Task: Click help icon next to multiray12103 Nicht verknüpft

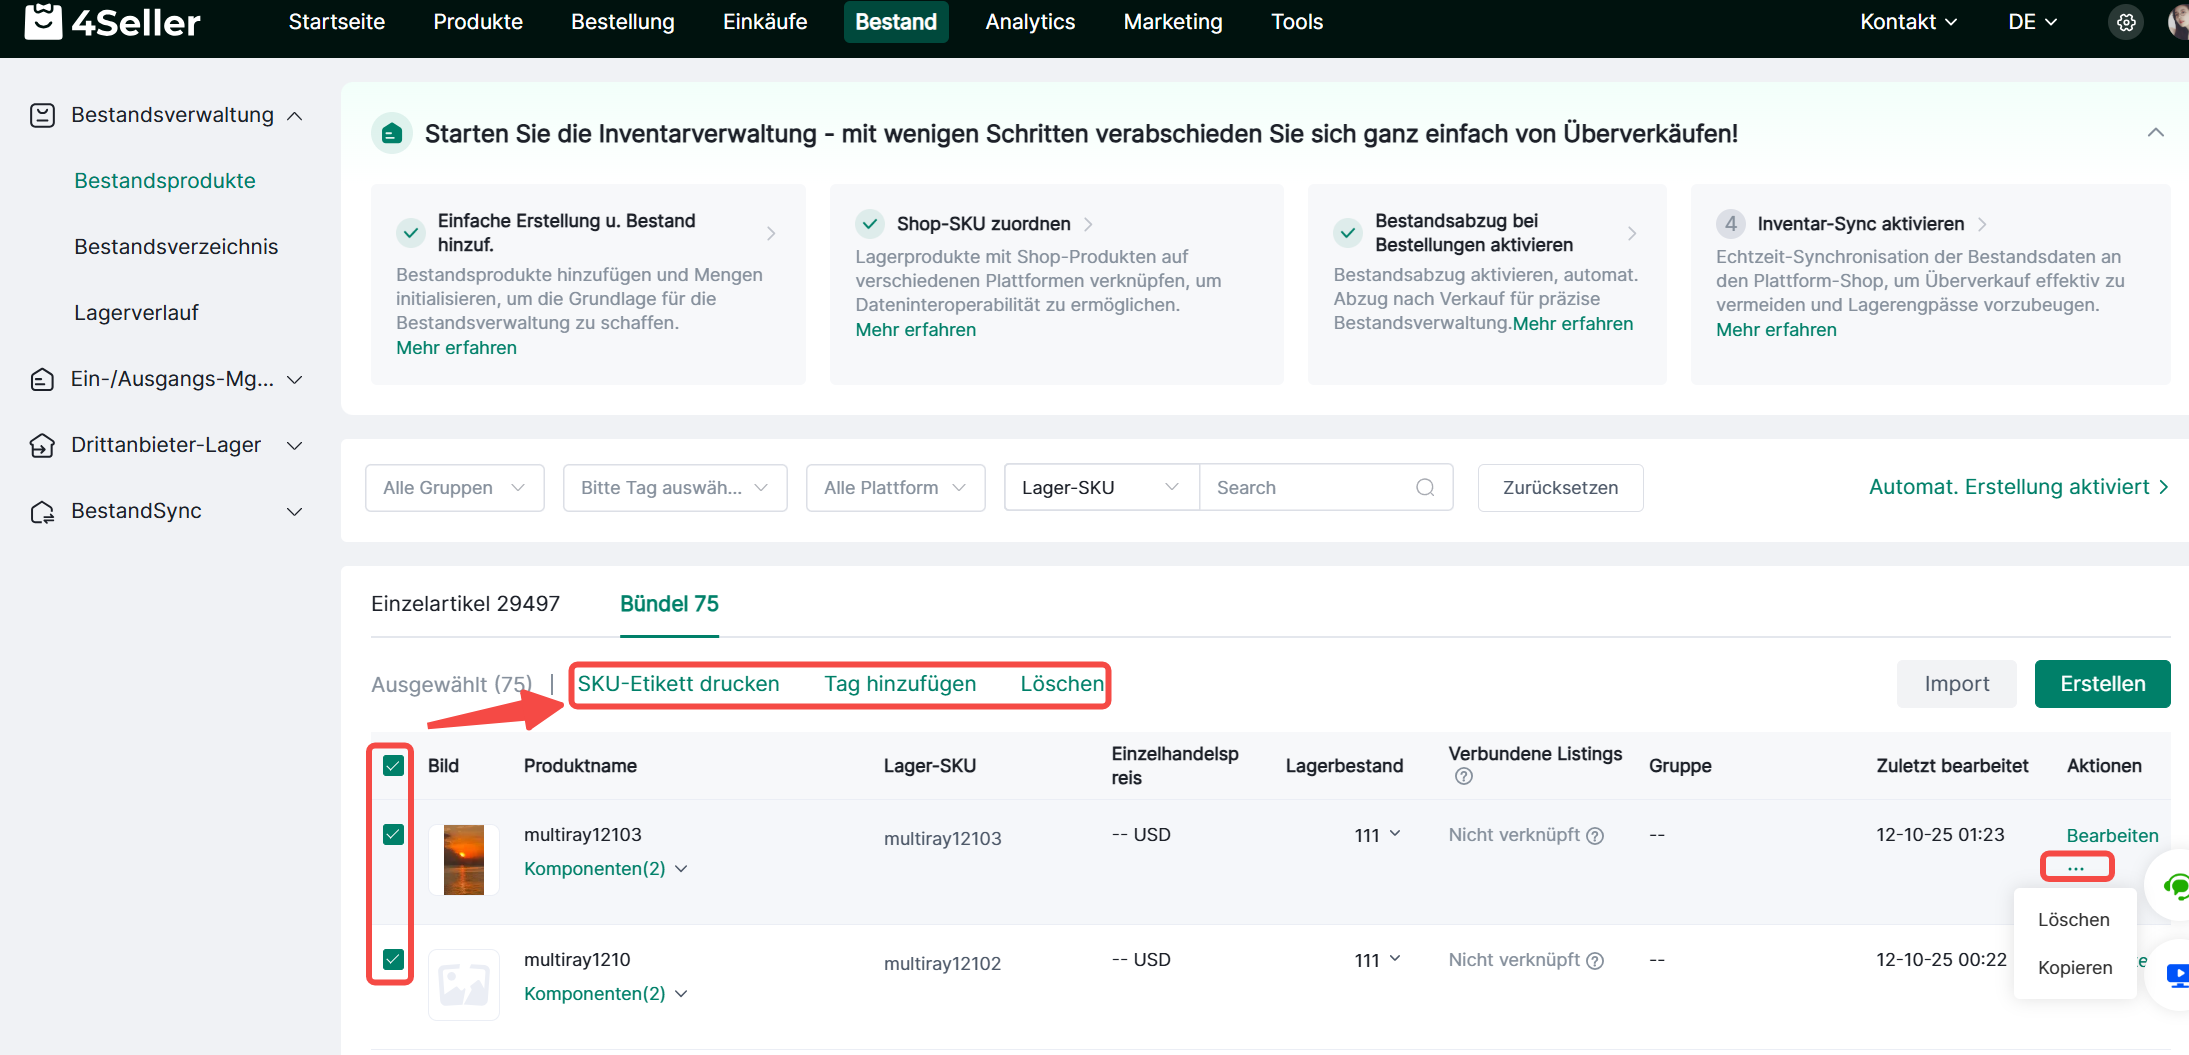Action: [x=1596, y=836]
